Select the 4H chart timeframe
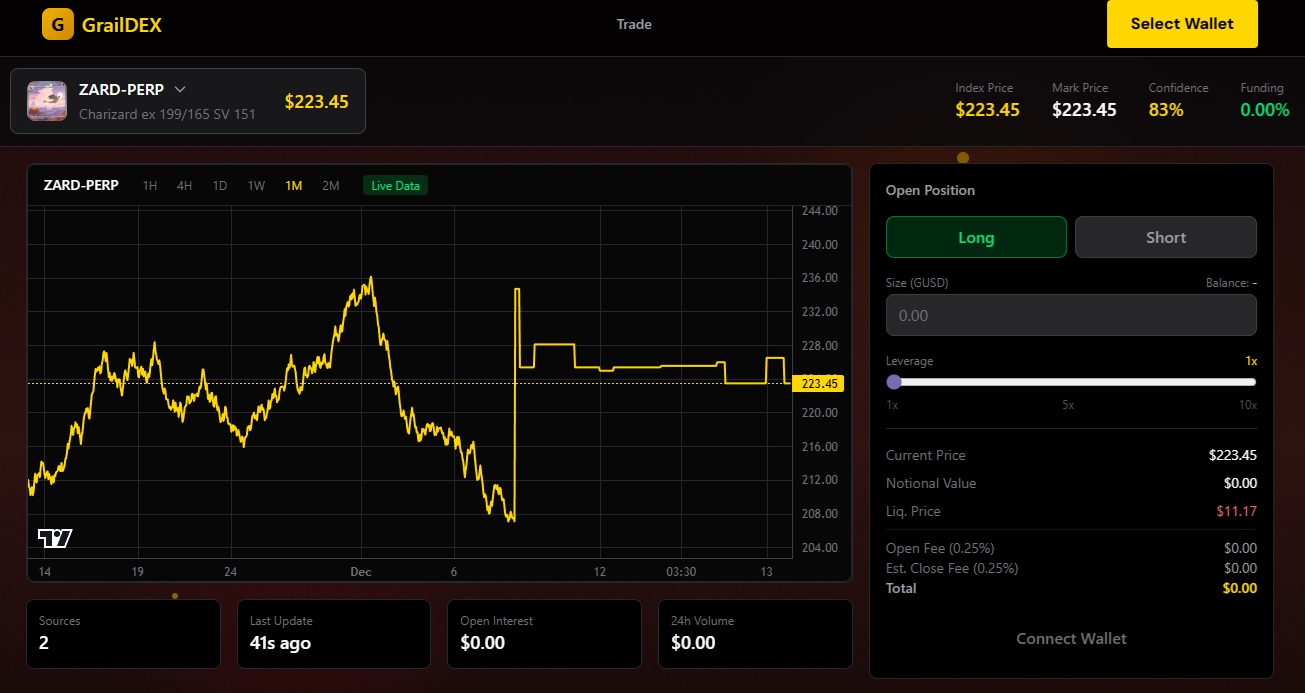The height and width of the screenshot is (693, 1305). pos(184,185)
